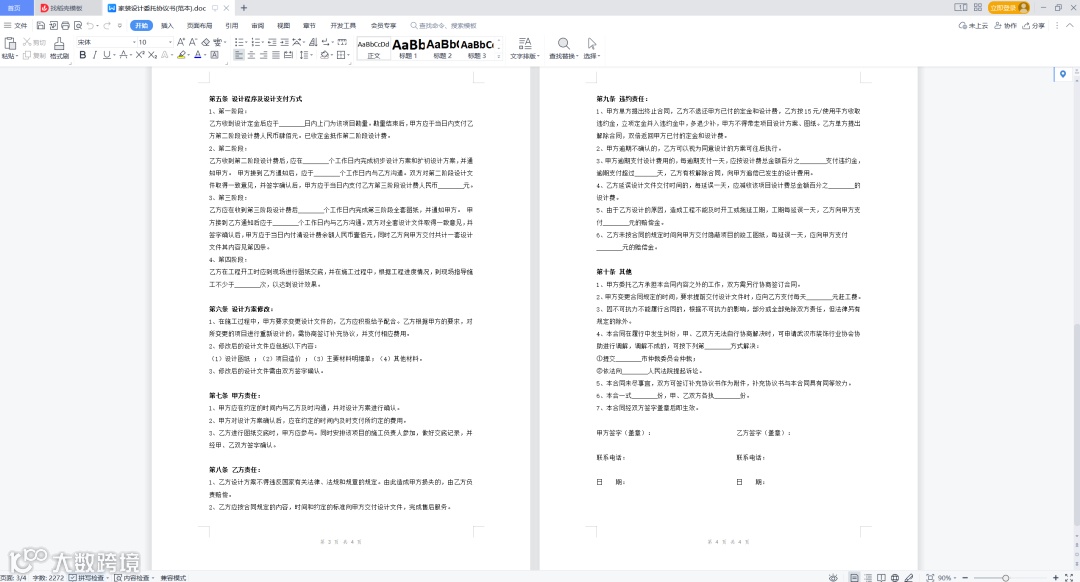Click the window layout icon in title bar
Screen dimensions: 1080x582
coord(960,8)
